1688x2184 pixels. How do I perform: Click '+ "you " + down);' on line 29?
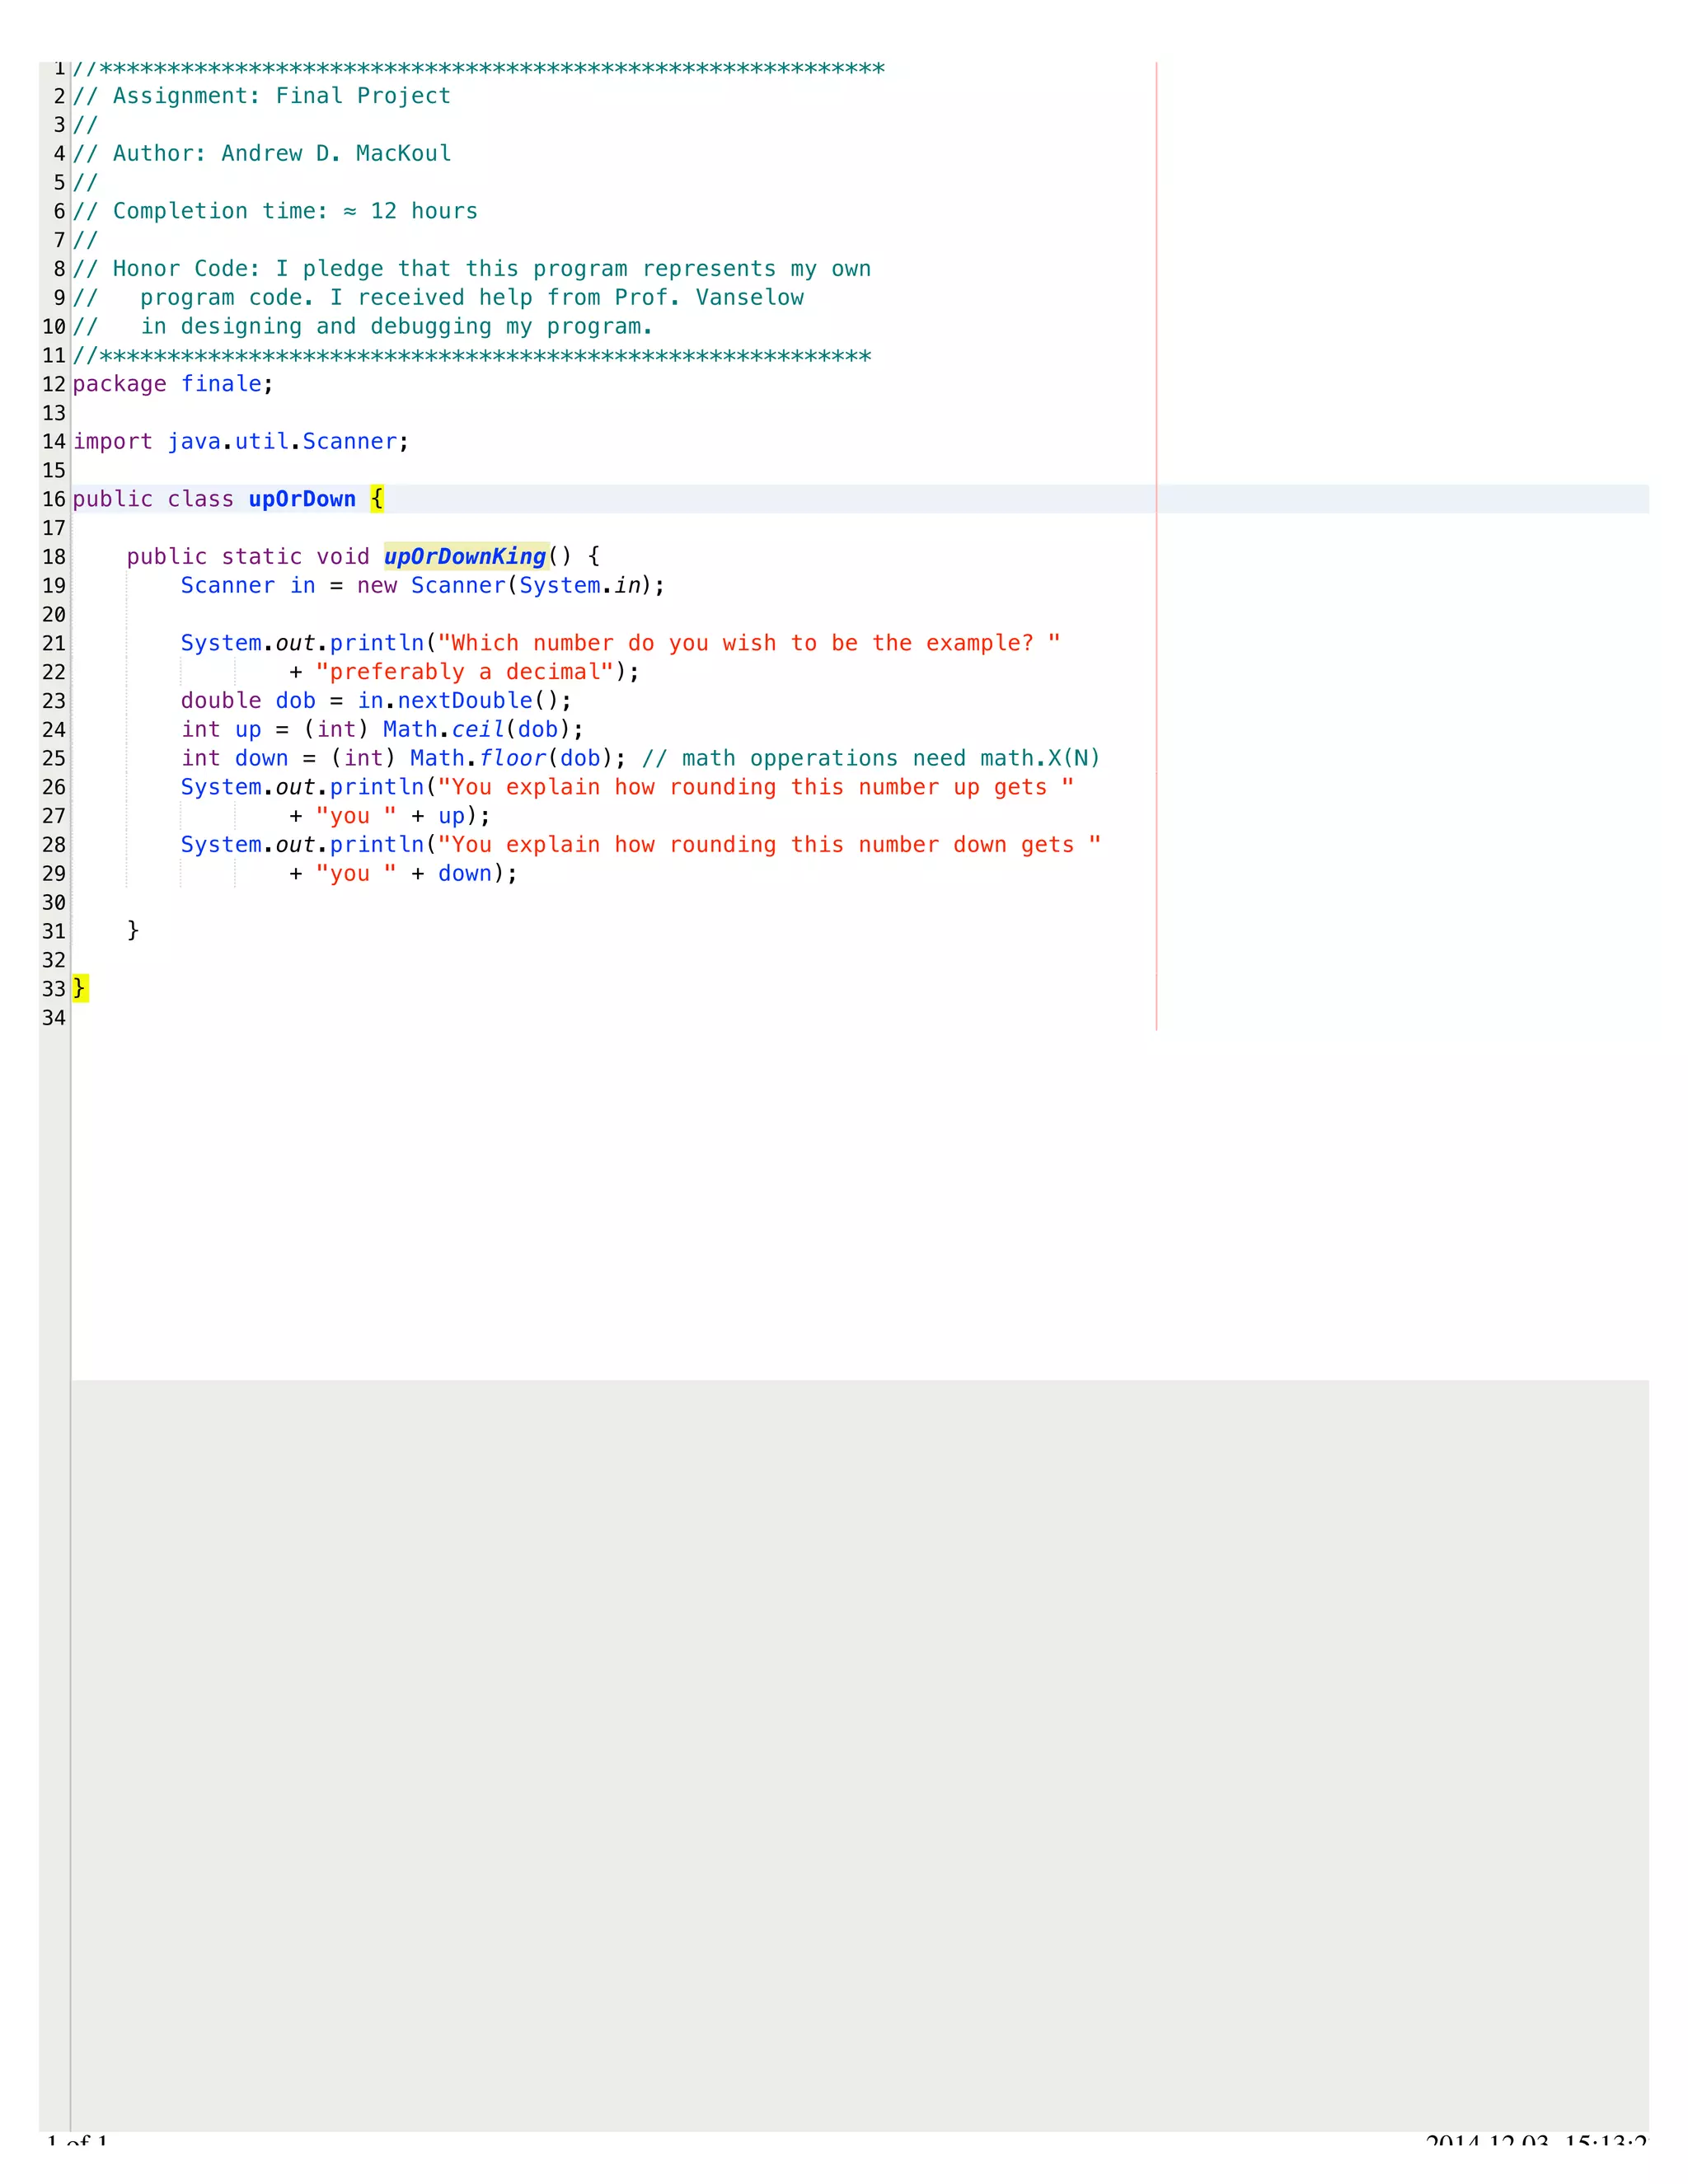point(404,874)
